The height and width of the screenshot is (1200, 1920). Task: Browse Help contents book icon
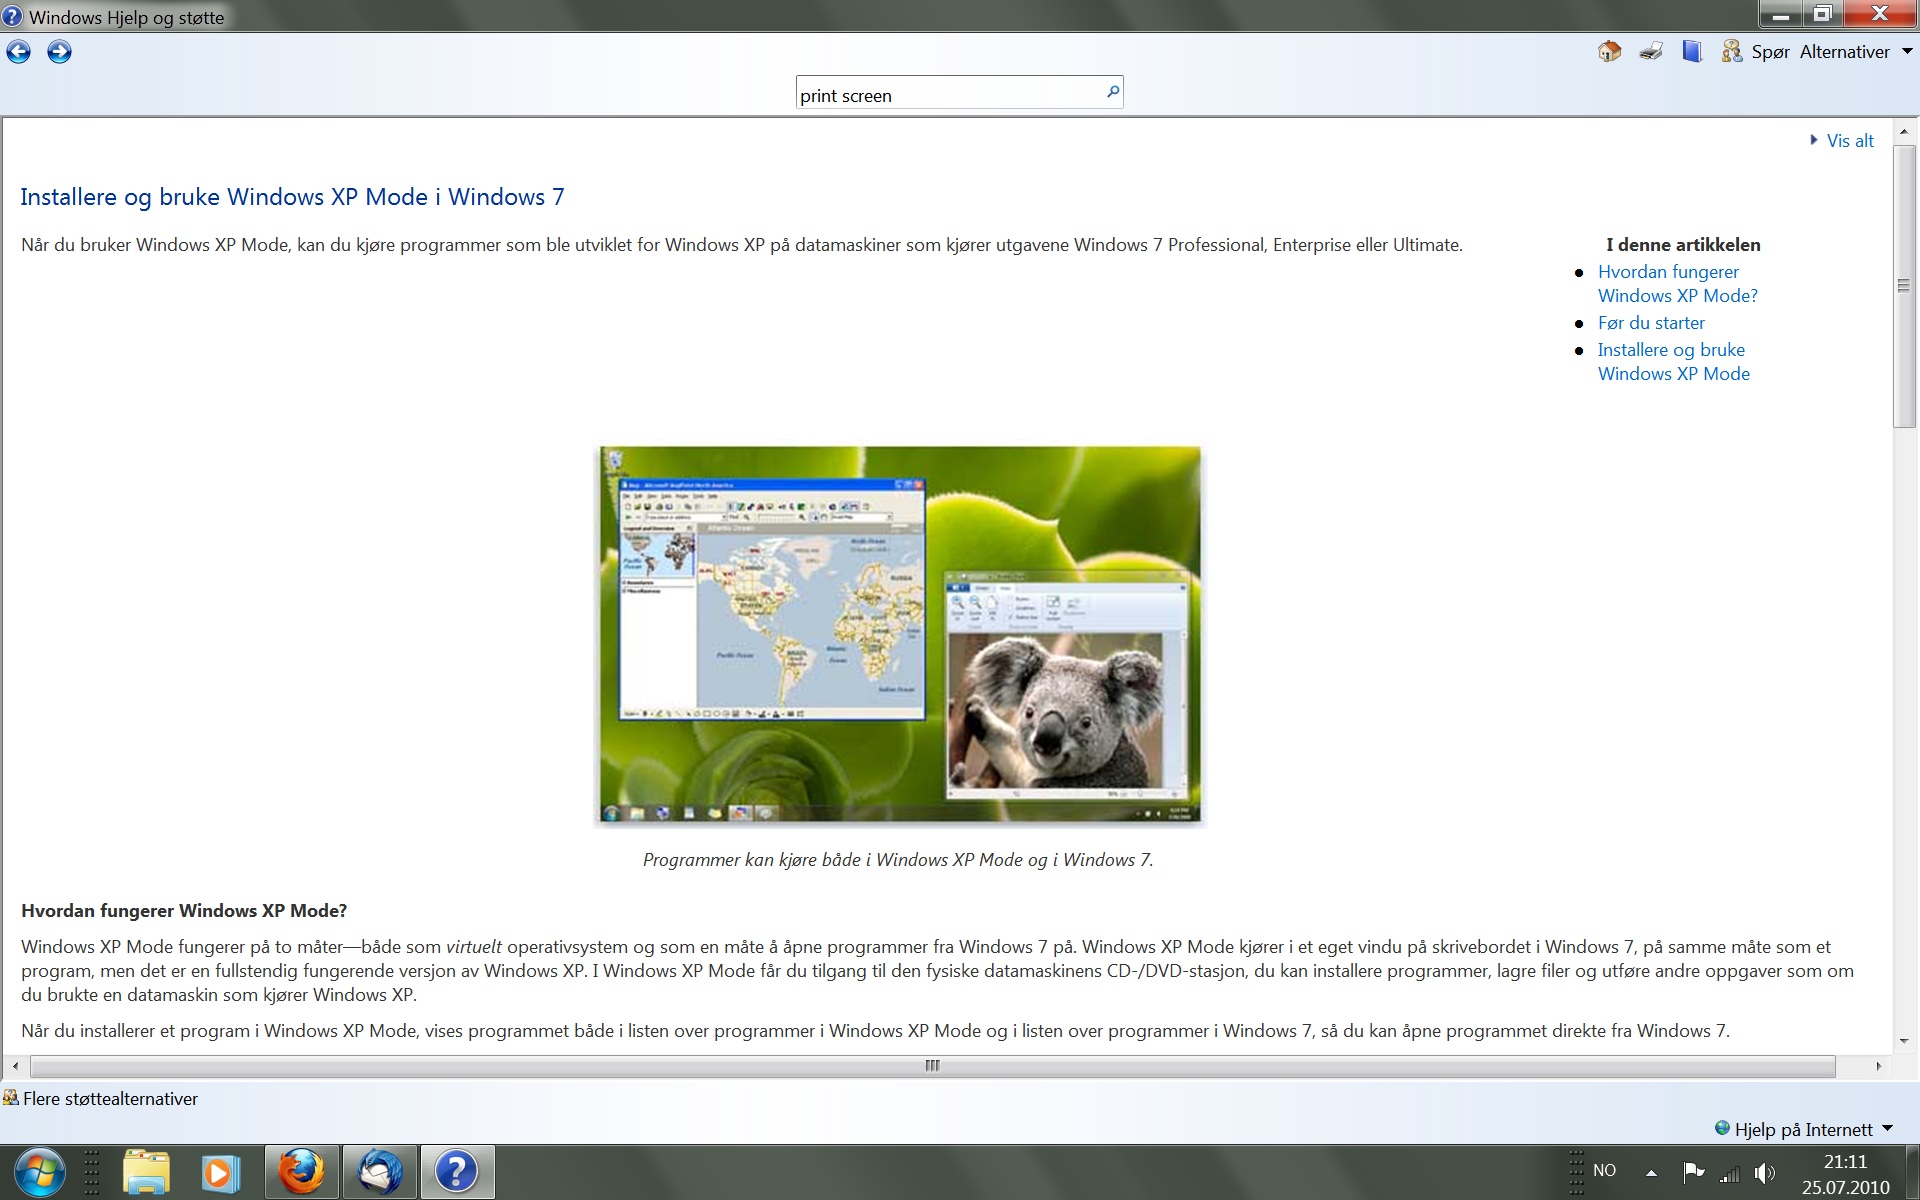point(1692,52)
